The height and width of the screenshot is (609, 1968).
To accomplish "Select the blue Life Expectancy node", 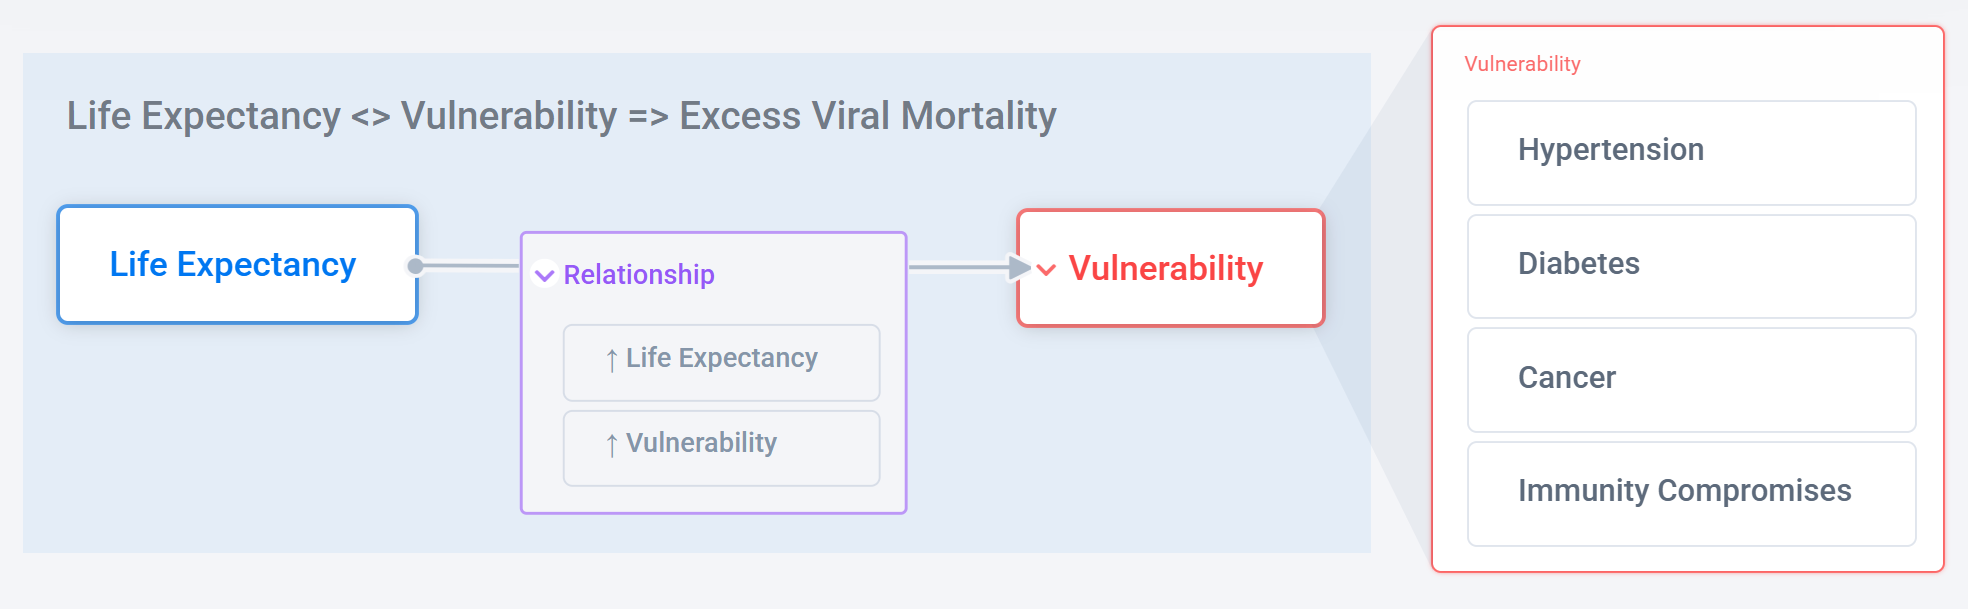I will [x=237, y=265].
